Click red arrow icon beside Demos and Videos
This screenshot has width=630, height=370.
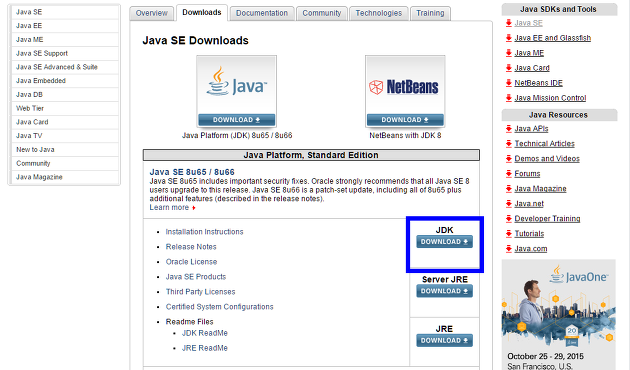coord(509,159)
